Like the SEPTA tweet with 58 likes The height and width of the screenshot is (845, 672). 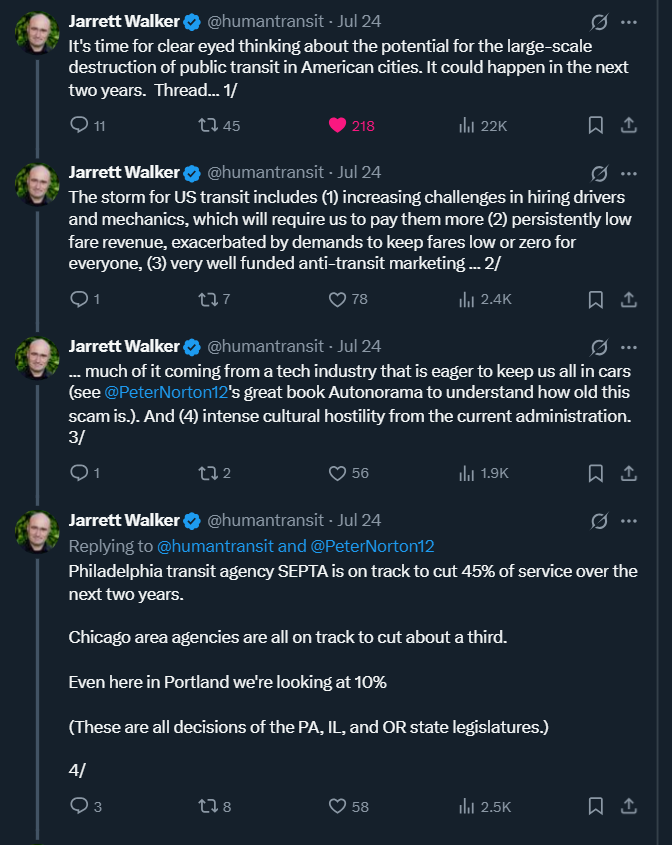[337, 805]
